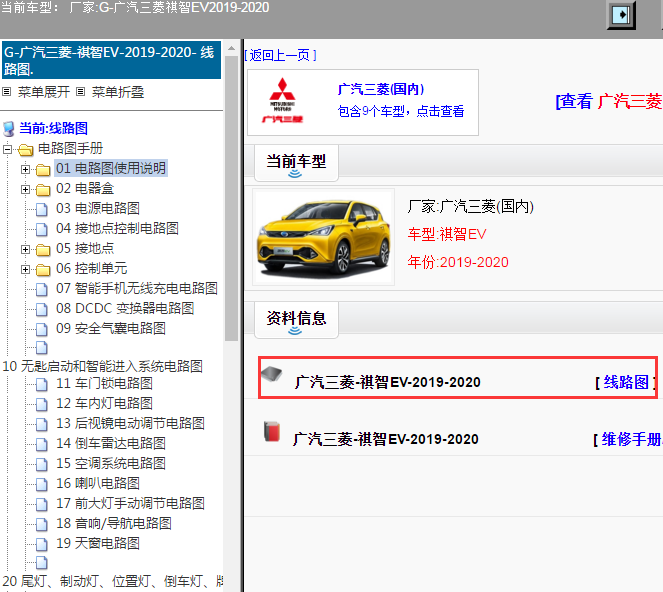Click the page icon of 14 倒车雷达电路图

coord(41,444)
